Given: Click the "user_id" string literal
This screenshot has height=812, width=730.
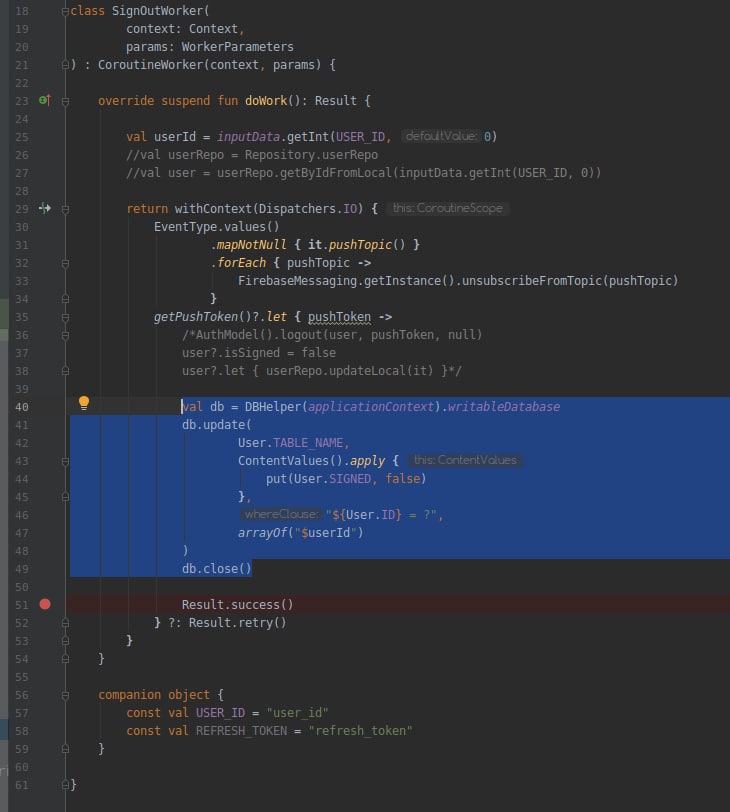Looking at the screenshot, I should click(297, 713).
